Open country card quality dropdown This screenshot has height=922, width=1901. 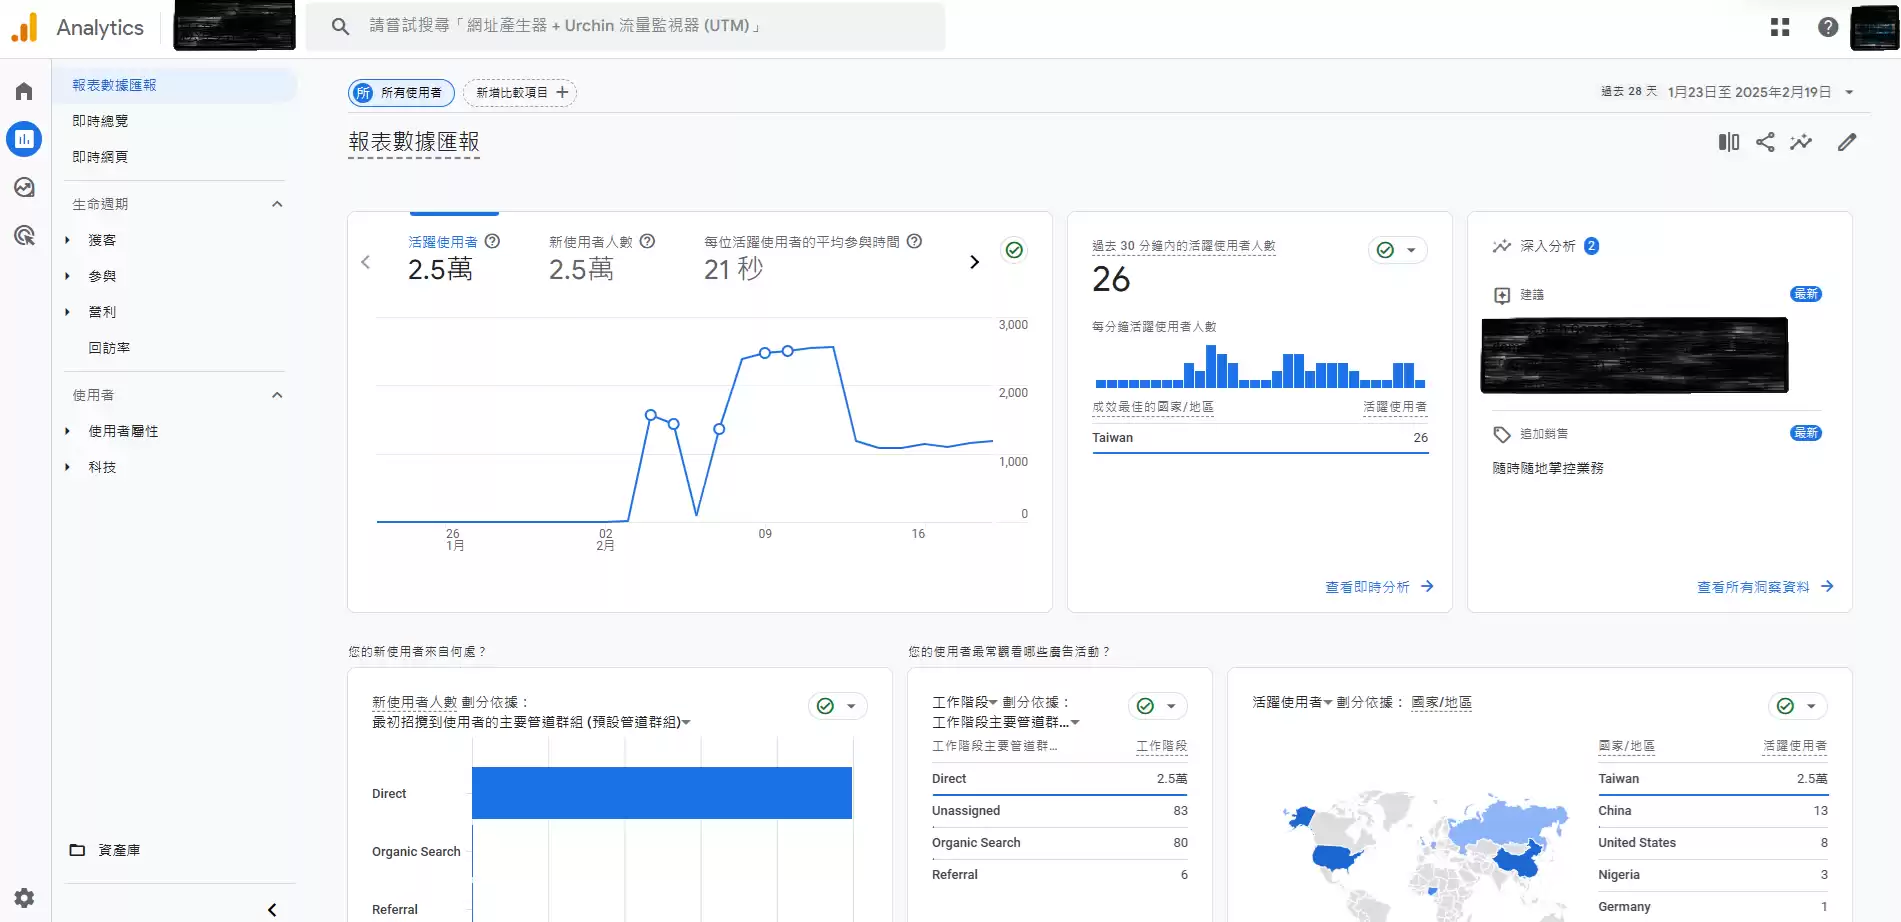click(x=1798, y=706)
